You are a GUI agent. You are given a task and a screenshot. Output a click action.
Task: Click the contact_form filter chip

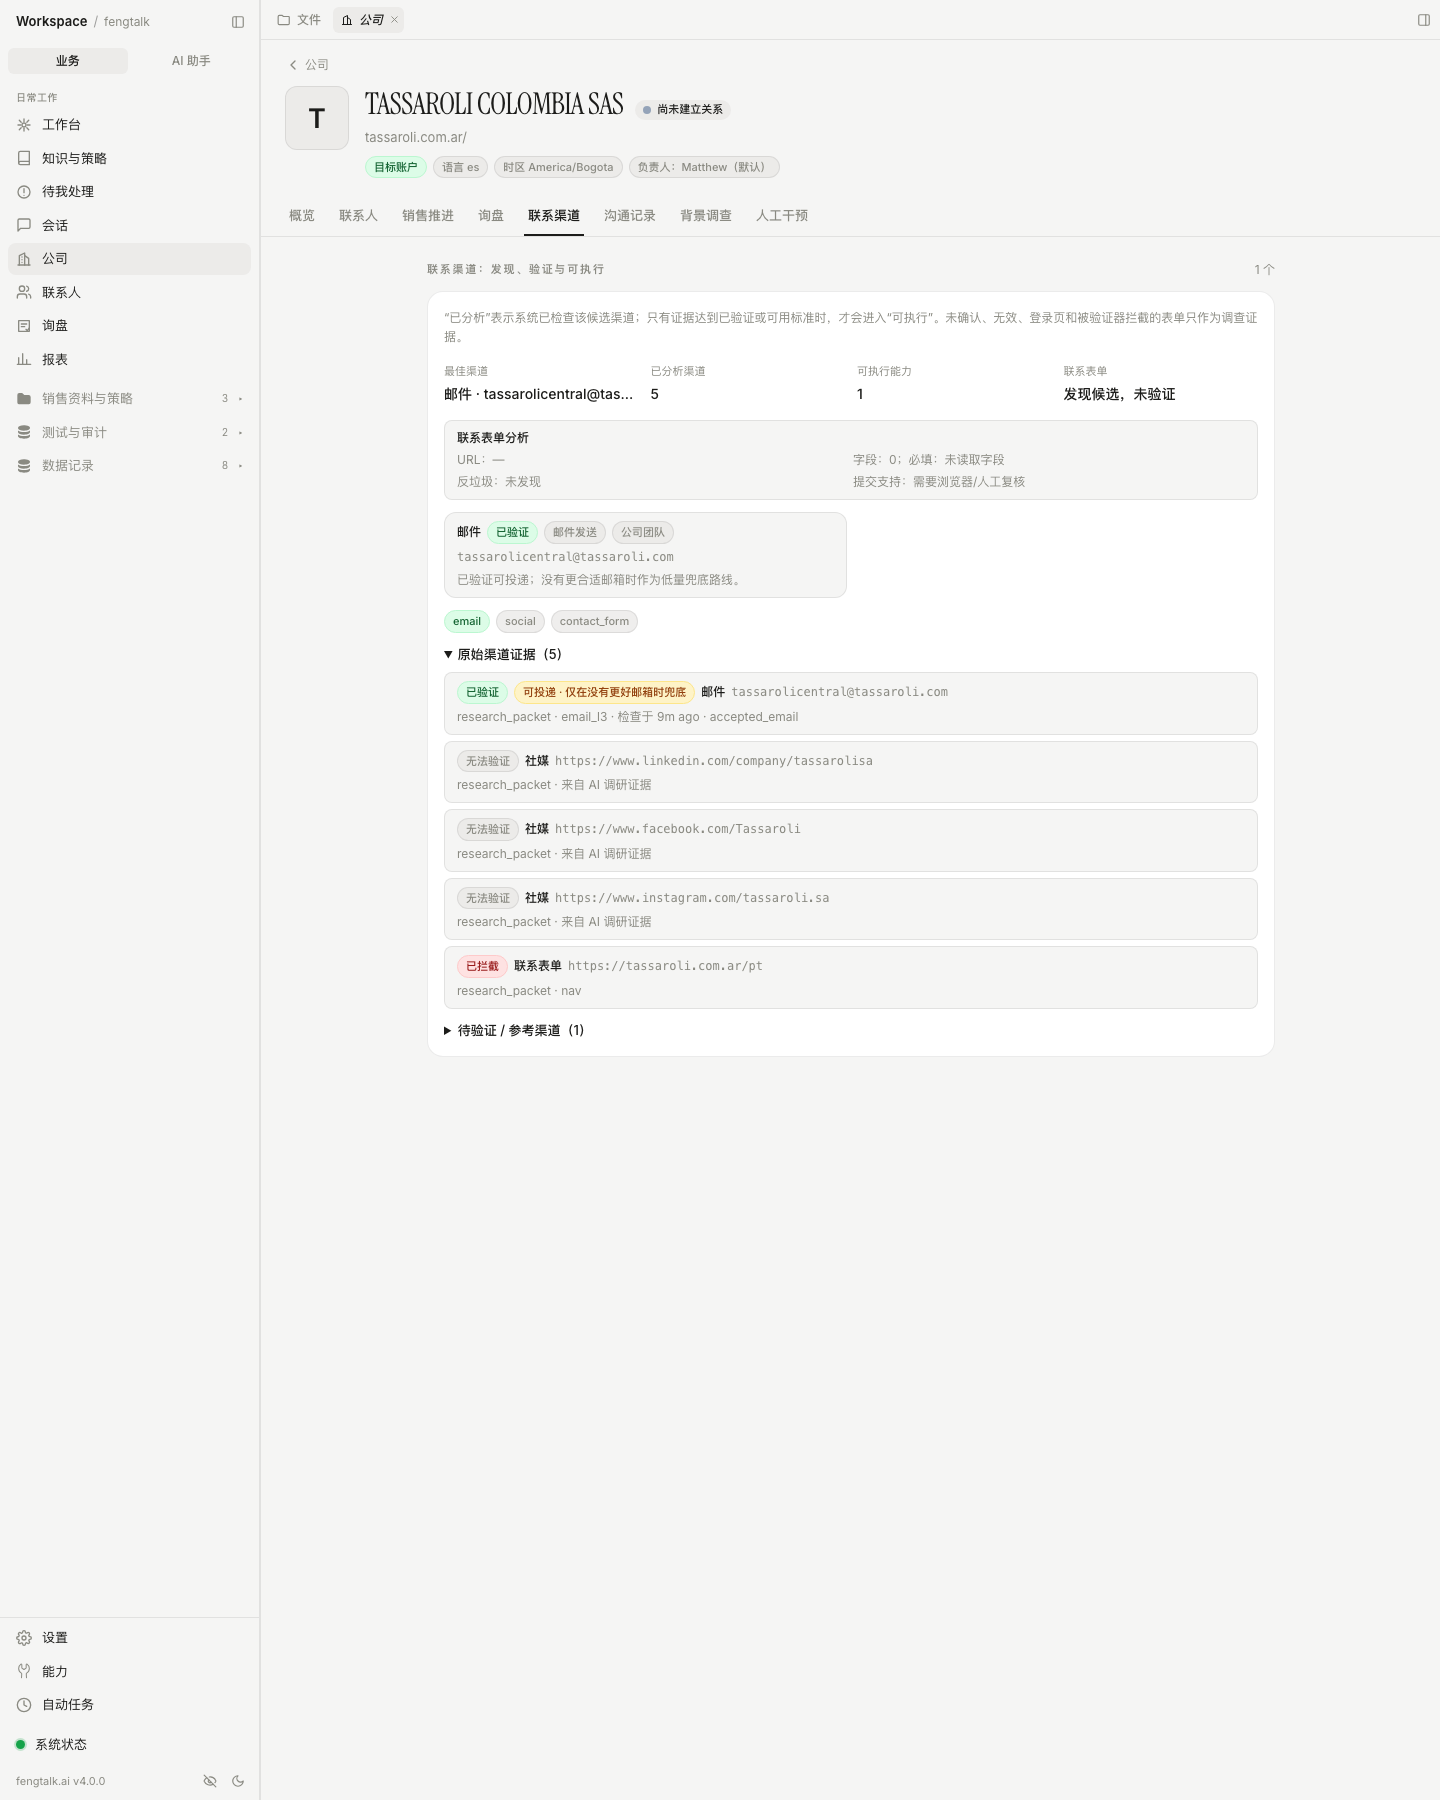[594, 622]
